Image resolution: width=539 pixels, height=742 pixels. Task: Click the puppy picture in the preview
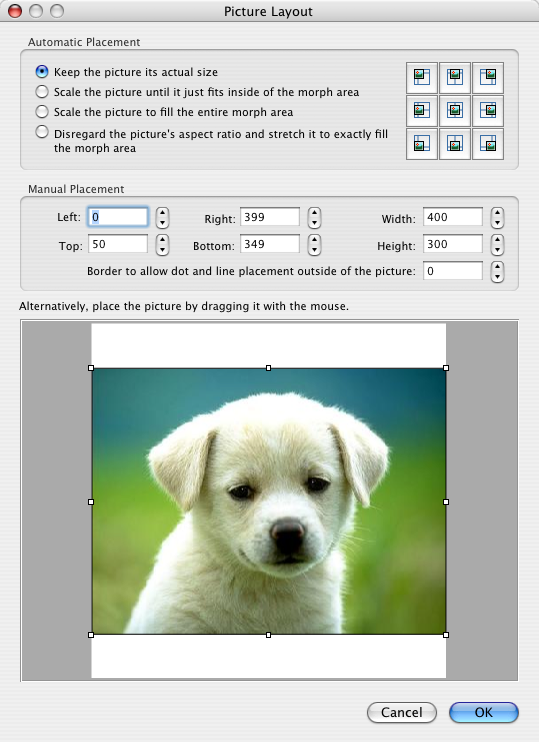pyautogui.click(x=268, y=501)
